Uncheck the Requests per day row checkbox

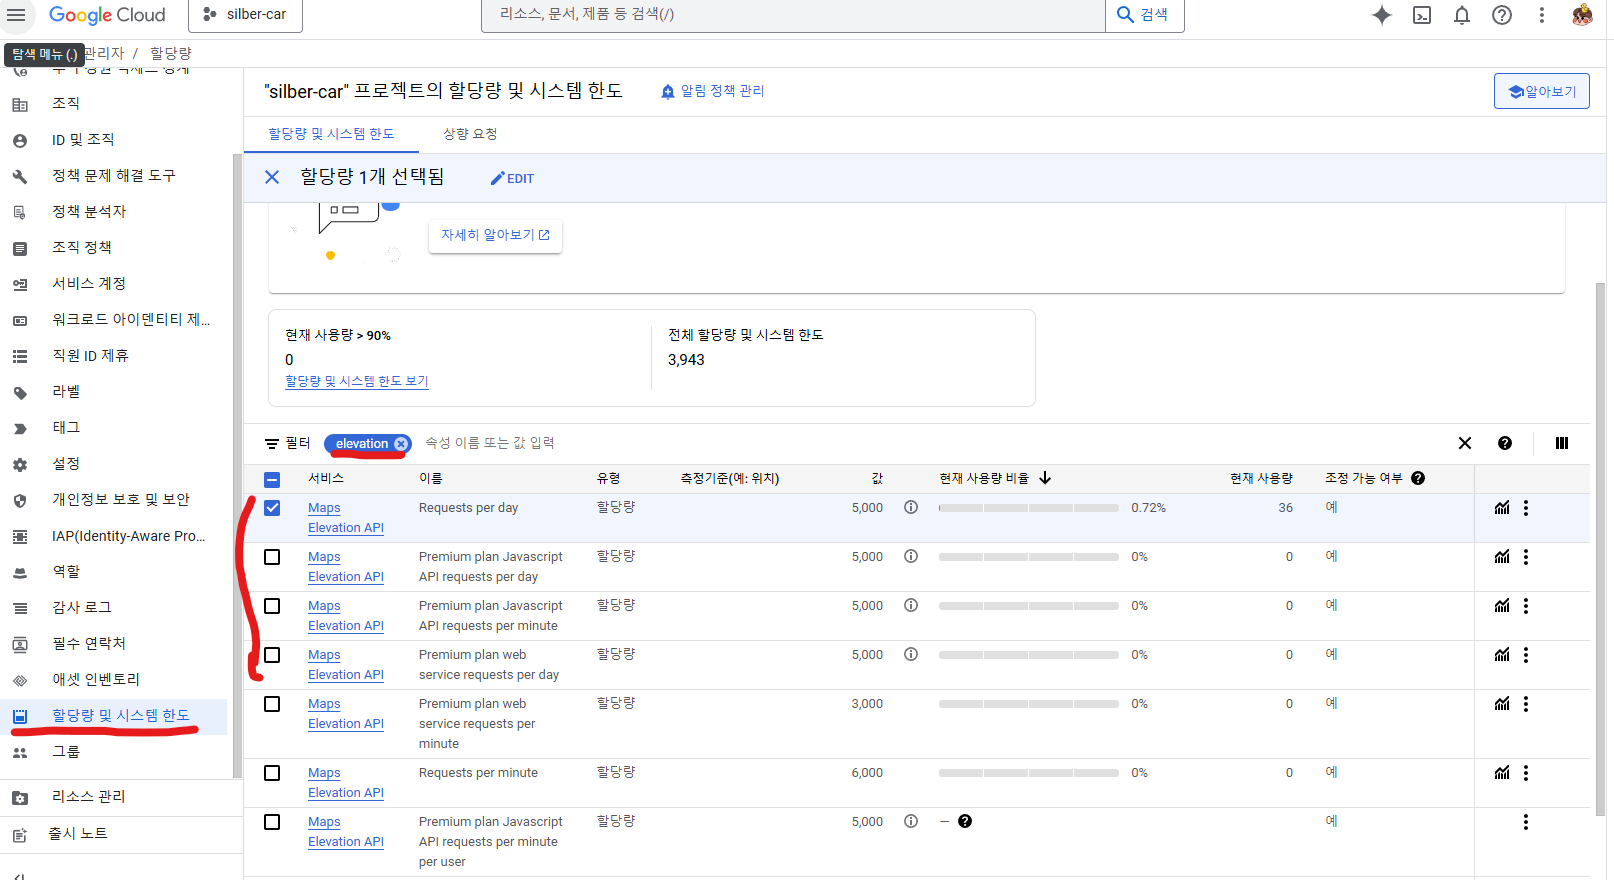coord(272,508)
